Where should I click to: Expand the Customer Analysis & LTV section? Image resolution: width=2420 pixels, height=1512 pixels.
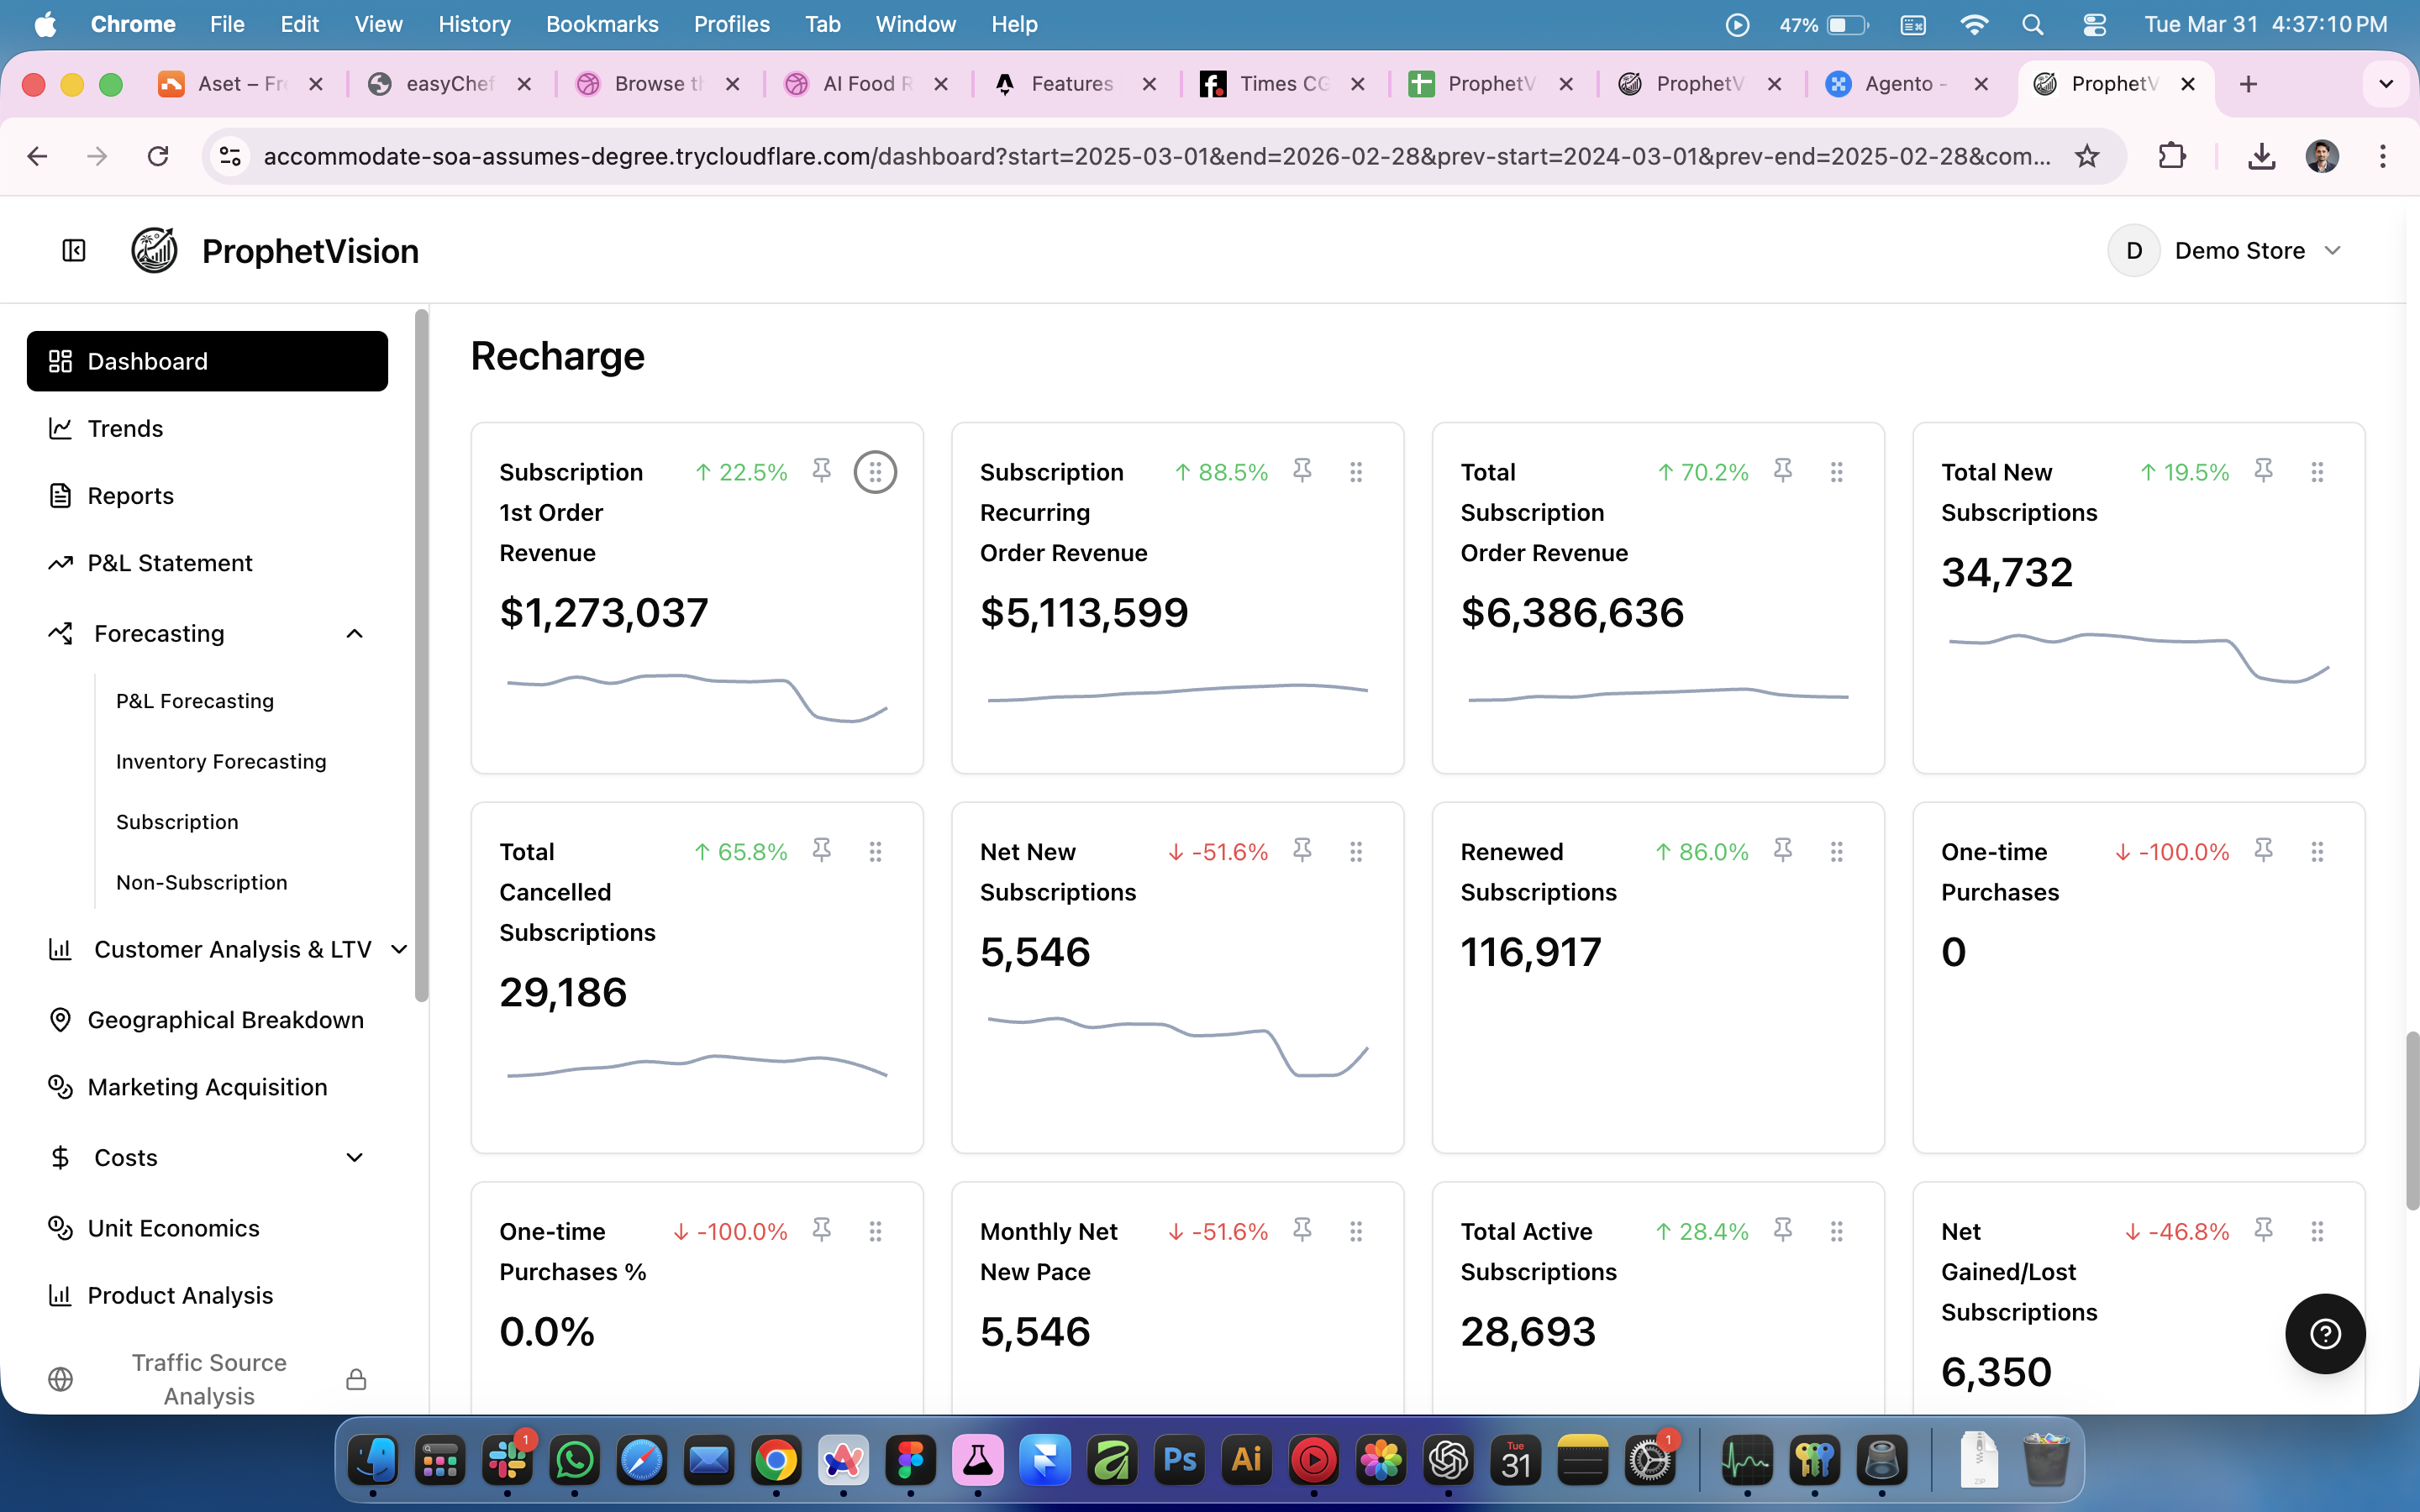point(398,949)
